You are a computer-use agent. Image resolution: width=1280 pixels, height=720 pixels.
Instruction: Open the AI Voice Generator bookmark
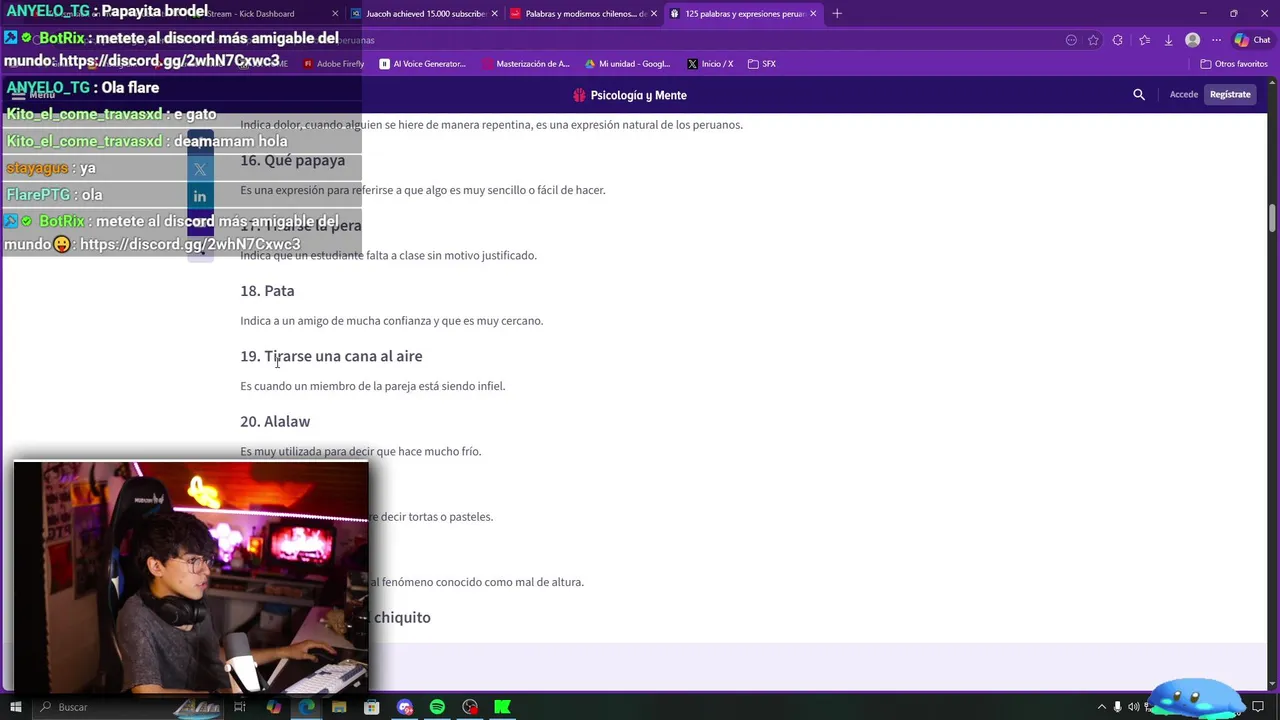pos(423,64)
